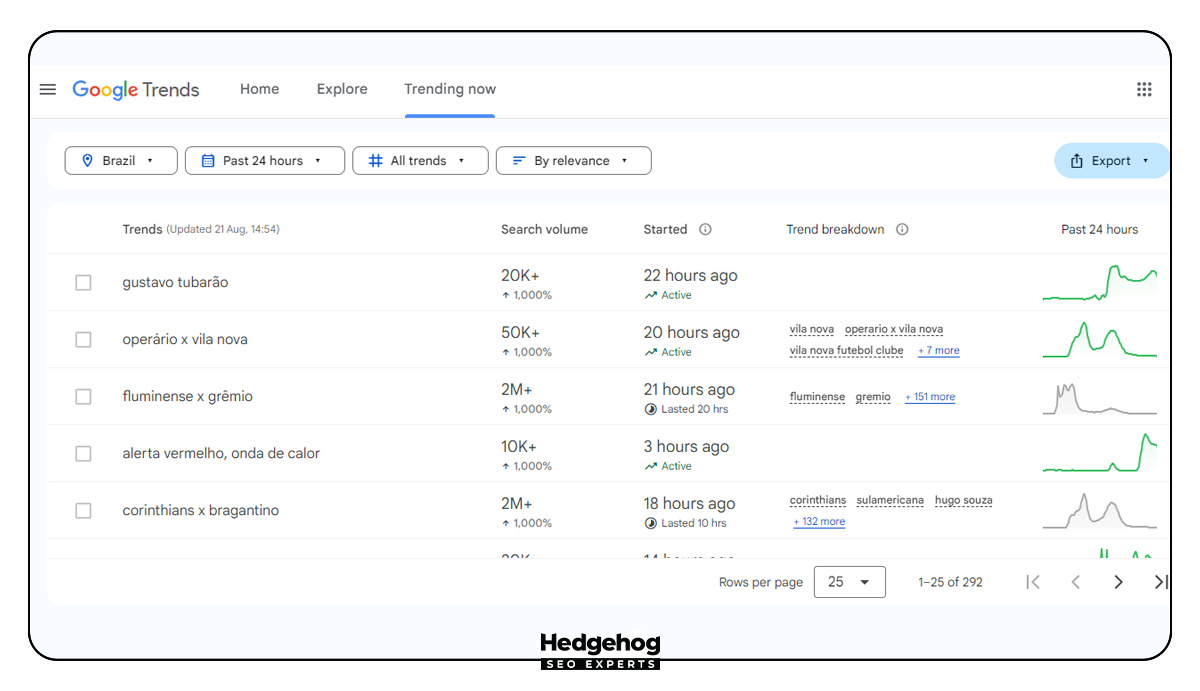Open the +7 more breakdown link
Image resolution: width=1200 pixels, height=691 pixels.
(939, 351)
